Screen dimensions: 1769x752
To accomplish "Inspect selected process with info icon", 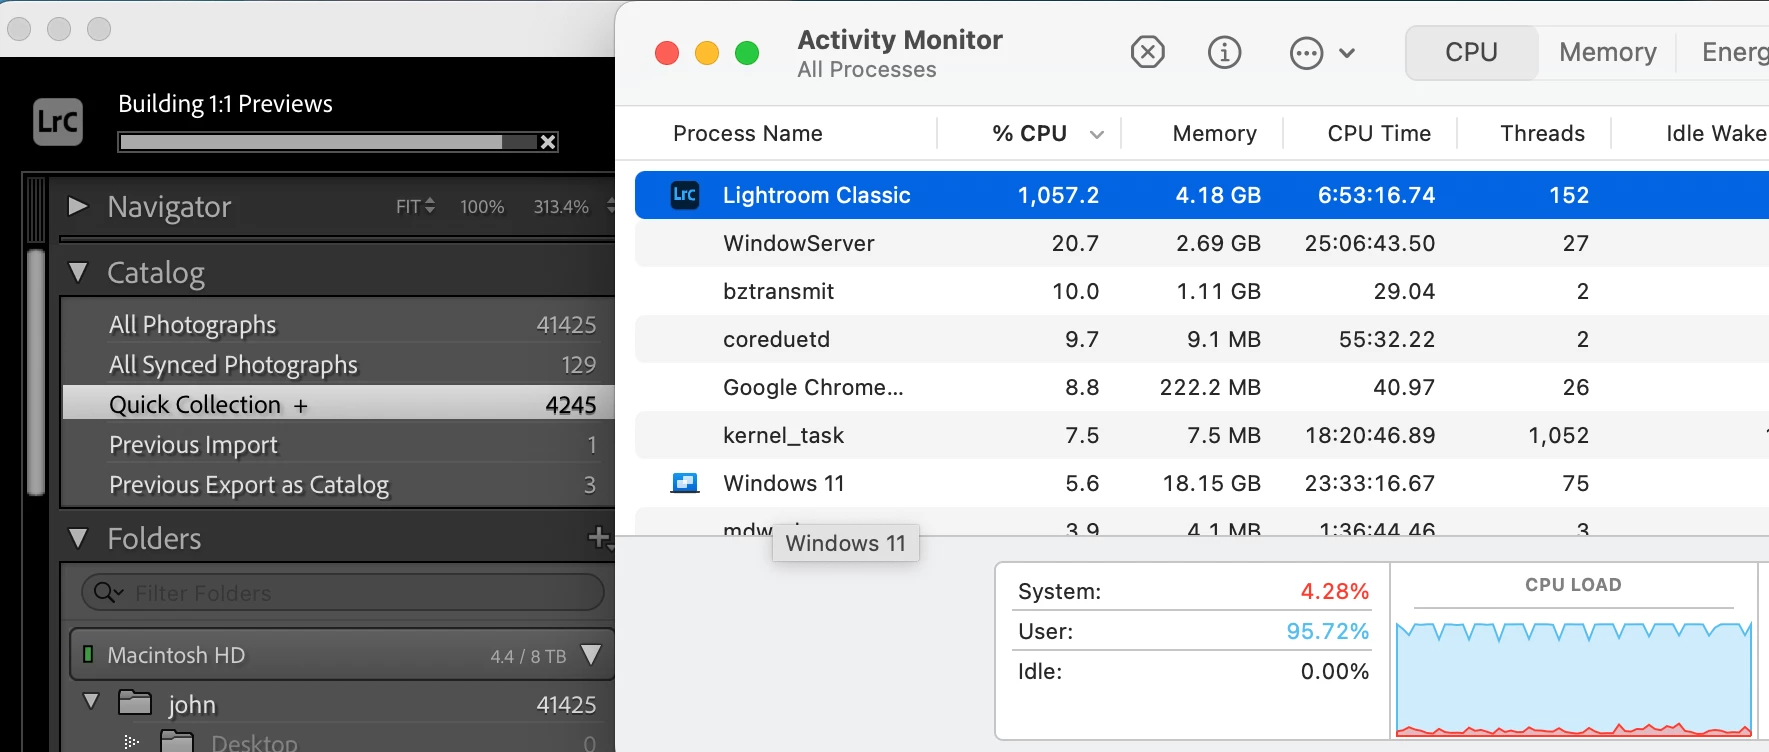I will click(x=1224, y=52).
